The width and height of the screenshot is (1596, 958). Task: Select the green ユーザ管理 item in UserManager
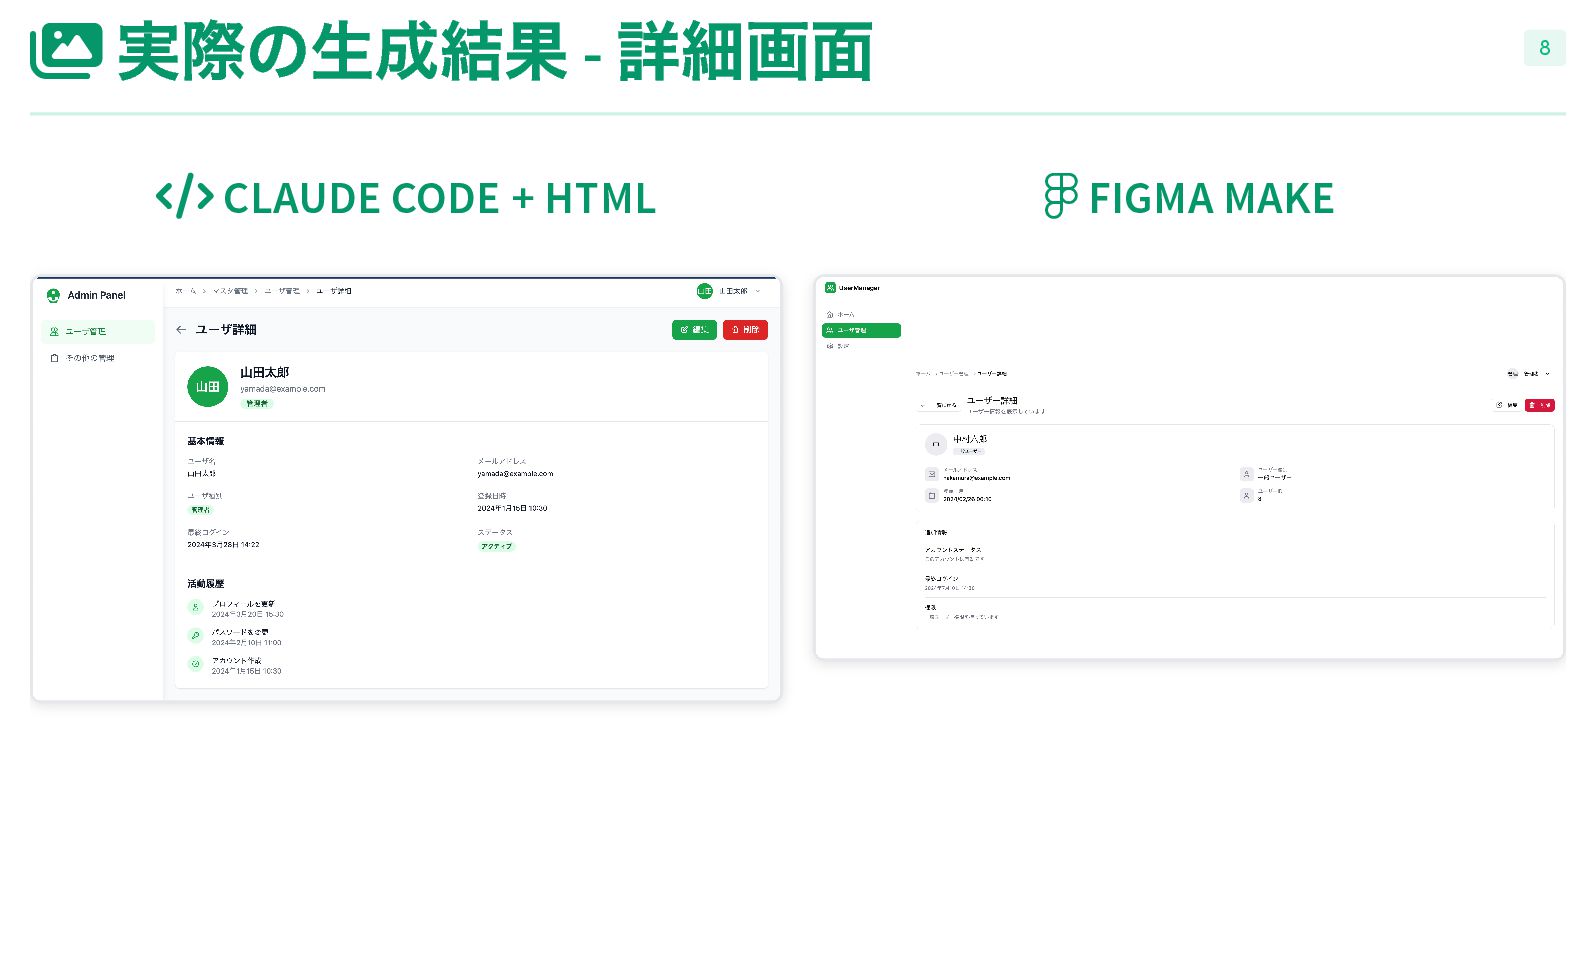[861, 330]
